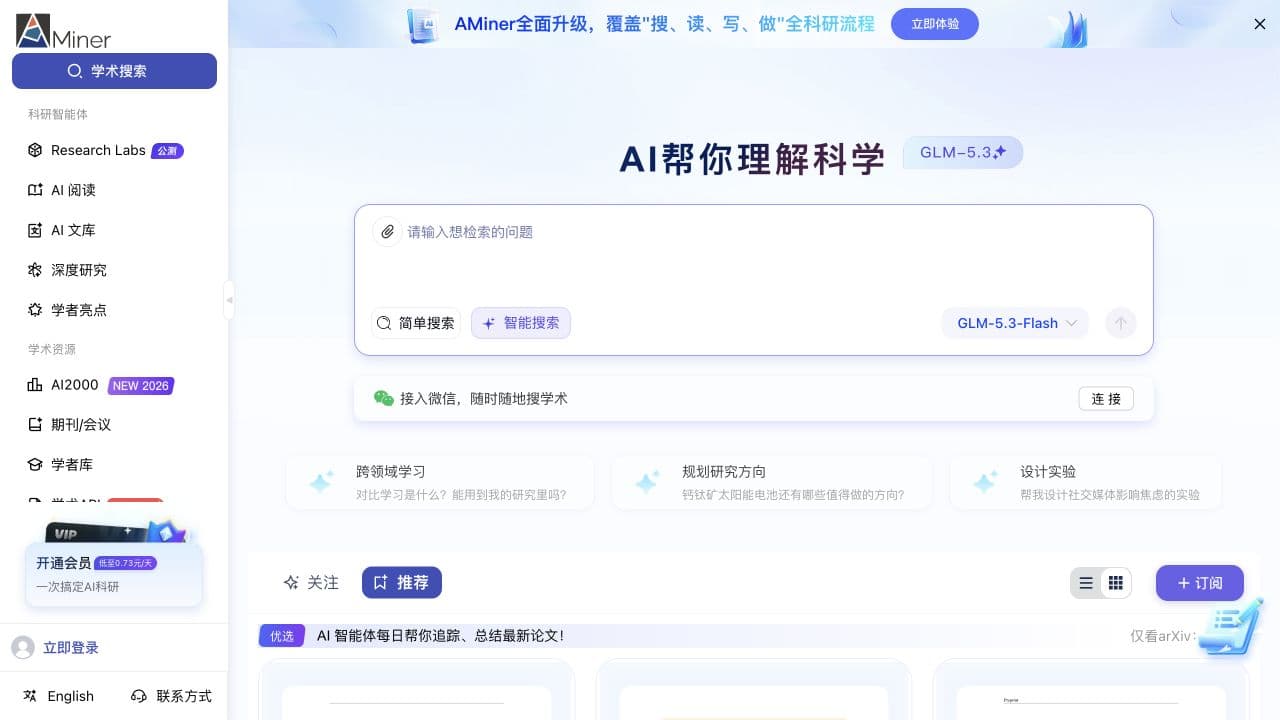Click the 立即体验 banner button

click(935, 24)
